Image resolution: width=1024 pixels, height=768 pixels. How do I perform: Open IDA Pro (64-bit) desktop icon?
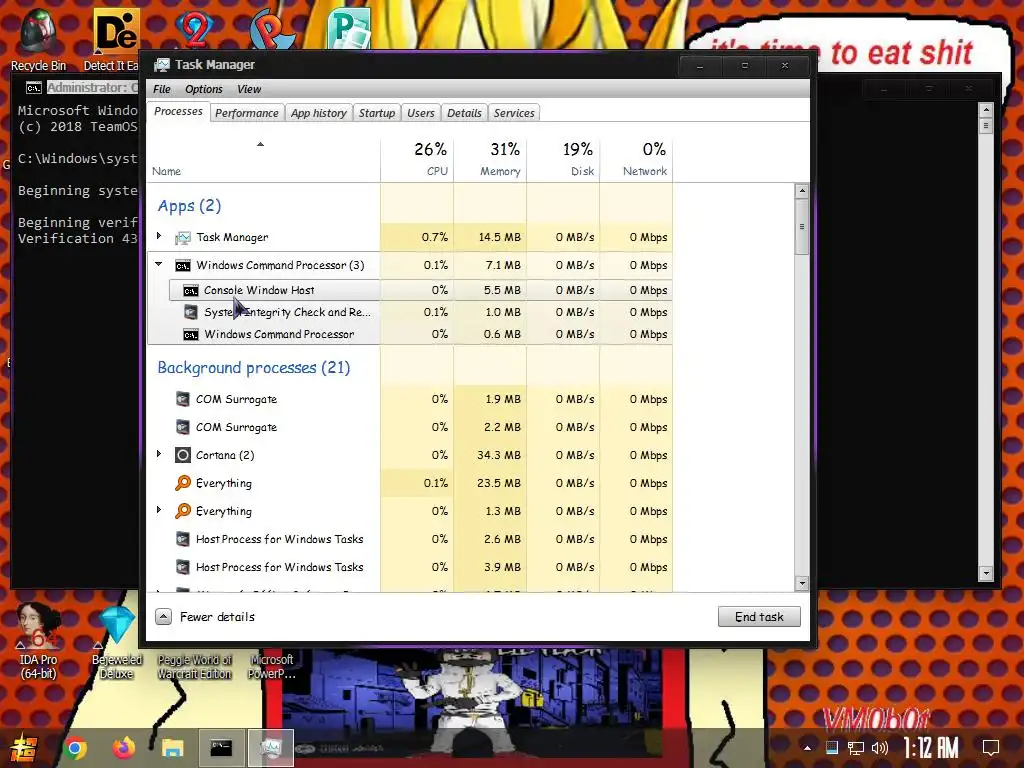click(x=38, y=640)
